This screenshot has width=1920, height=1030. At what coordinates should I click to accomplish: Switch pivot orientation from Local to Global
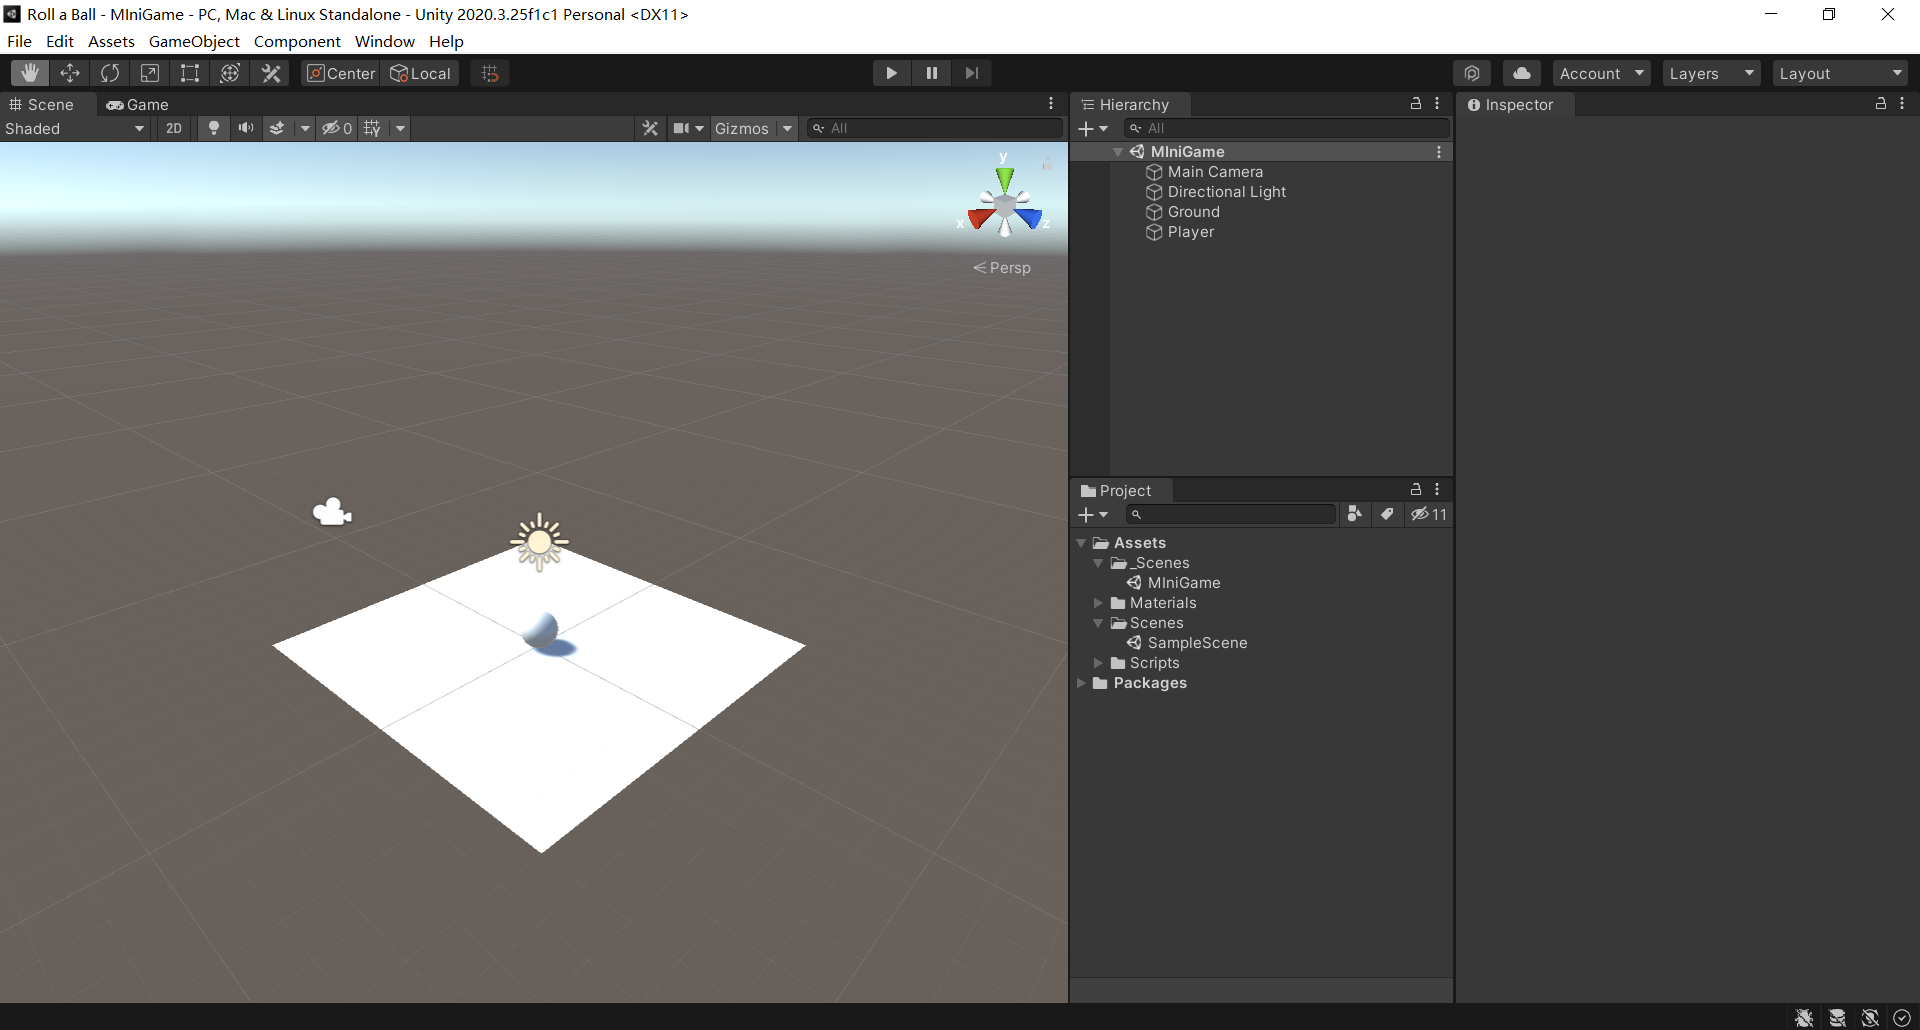(420, 72)
